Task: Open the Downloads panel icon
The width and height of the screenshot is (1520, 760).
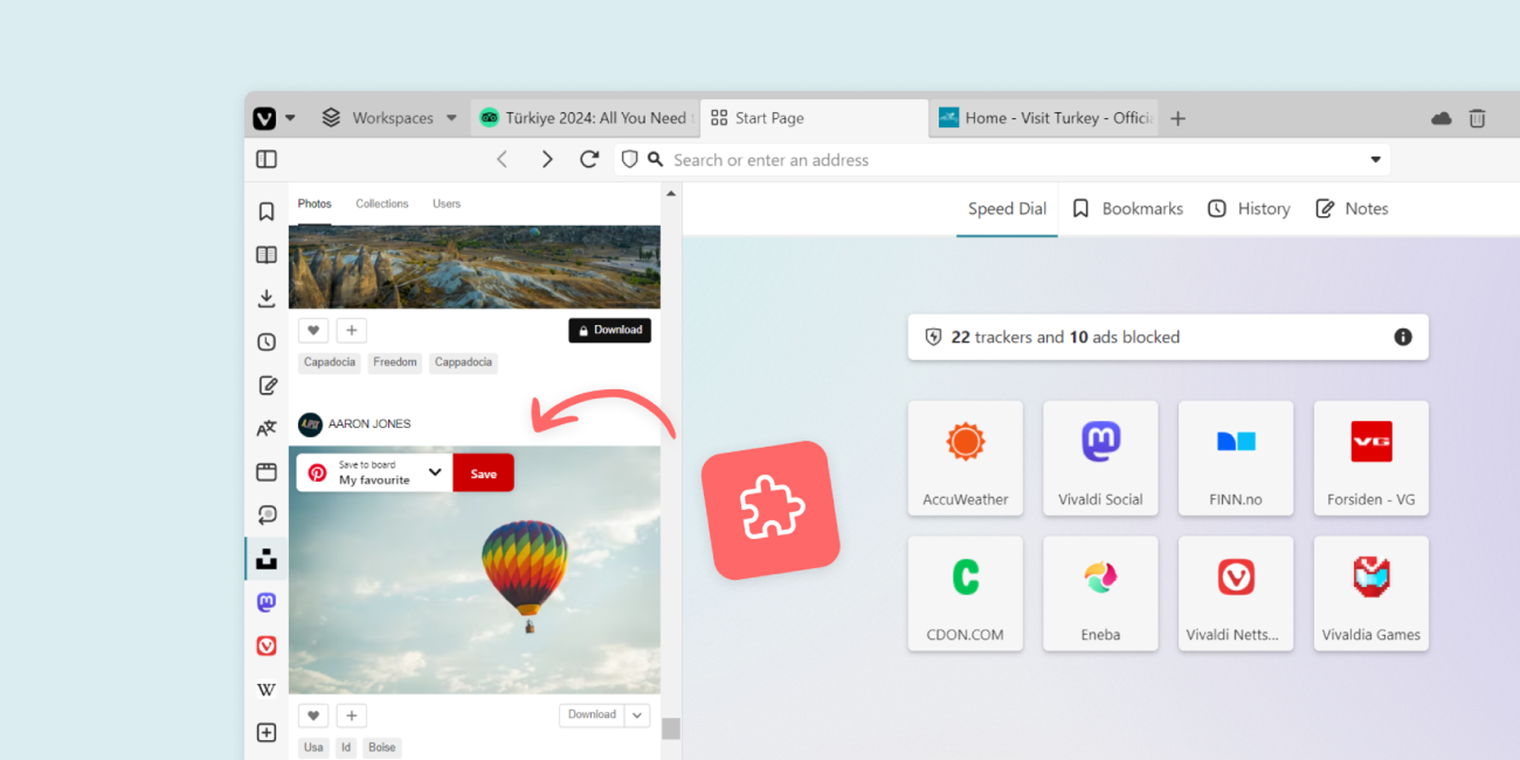Action: pyautogui.click(x=266, y=297)
